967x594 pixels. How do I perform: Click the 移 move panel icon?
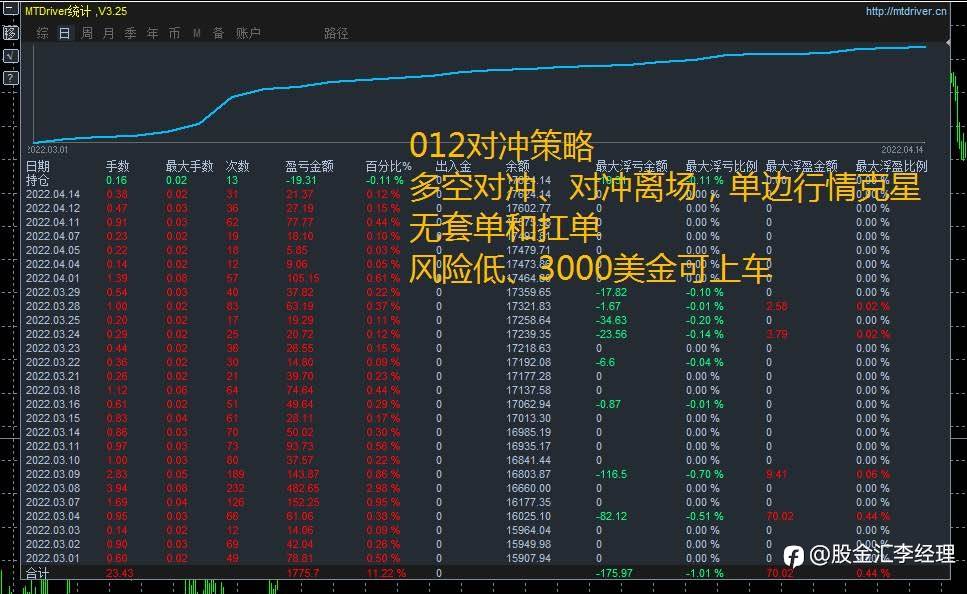click(x=10, y=33)
